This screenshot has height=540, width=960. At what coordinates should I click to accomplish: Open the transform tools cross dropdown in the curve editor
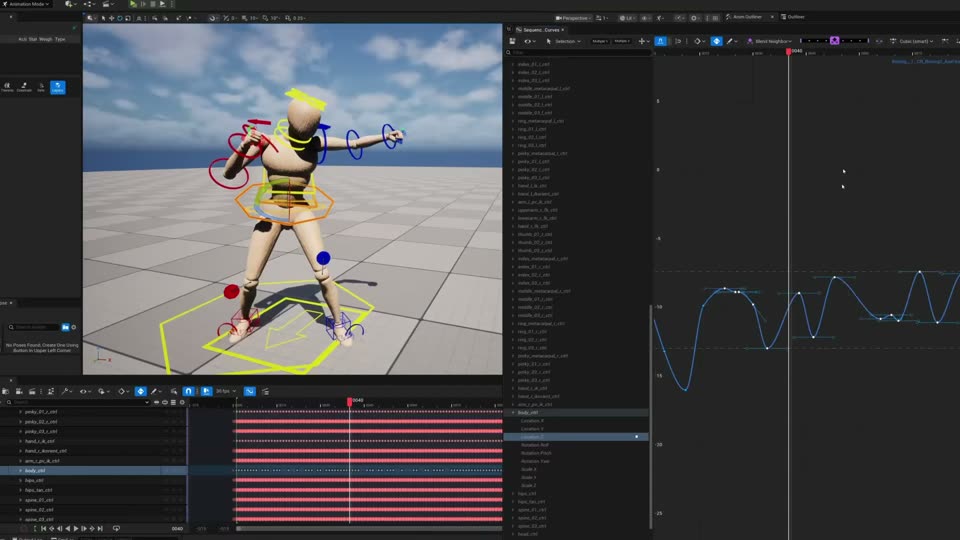(643, 41)
